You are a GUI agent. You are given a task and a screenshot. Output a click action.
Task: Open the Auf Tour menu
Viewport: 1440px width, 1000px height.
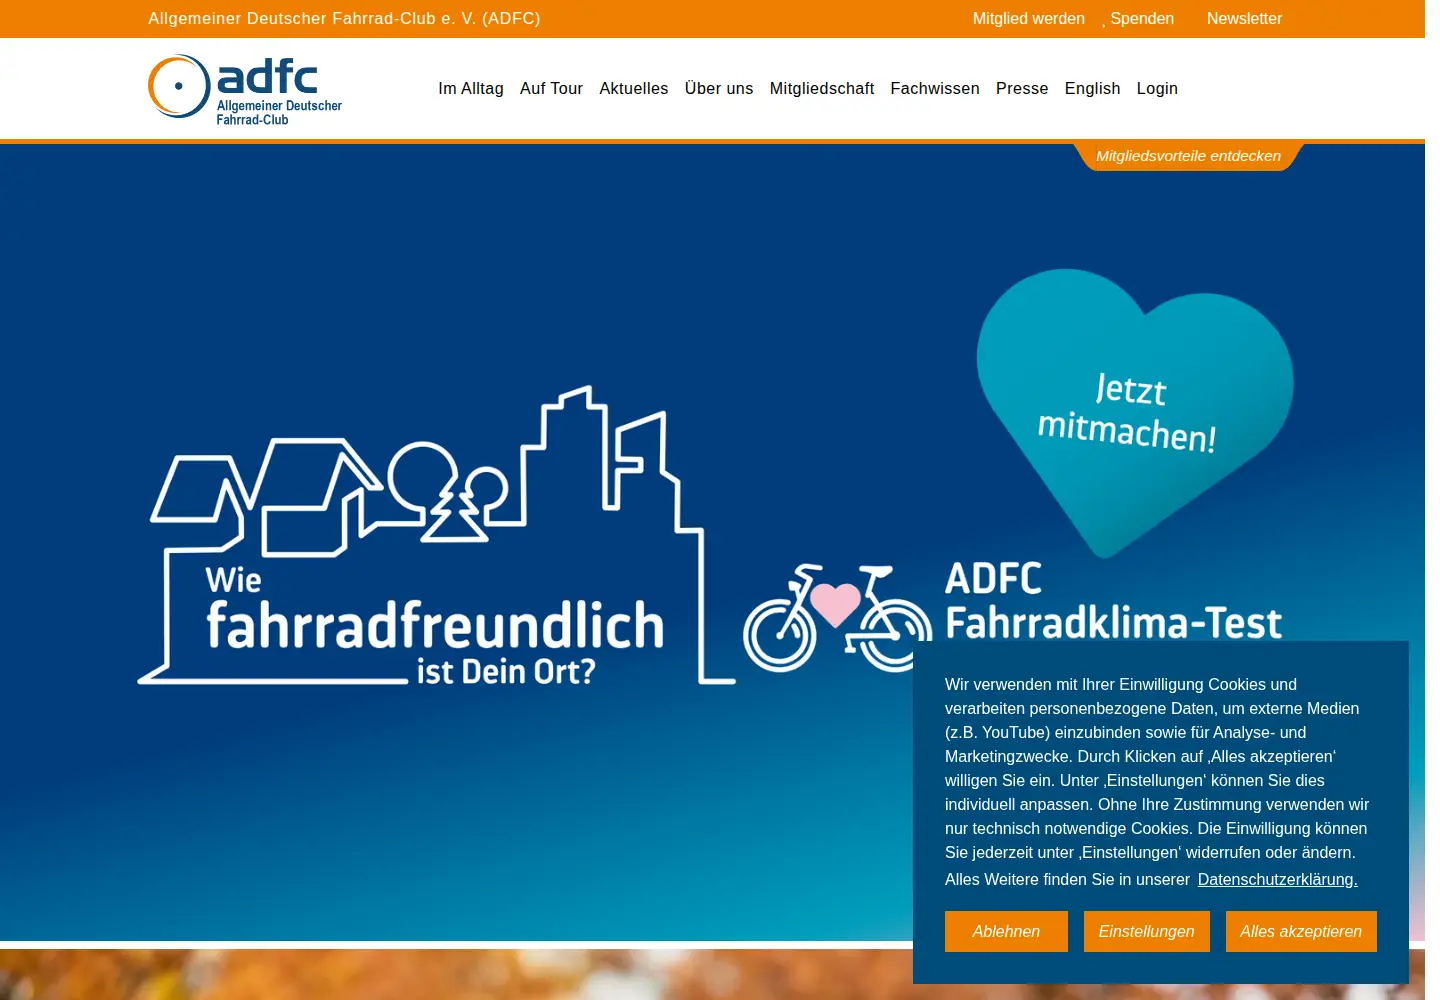coord(551,88)
